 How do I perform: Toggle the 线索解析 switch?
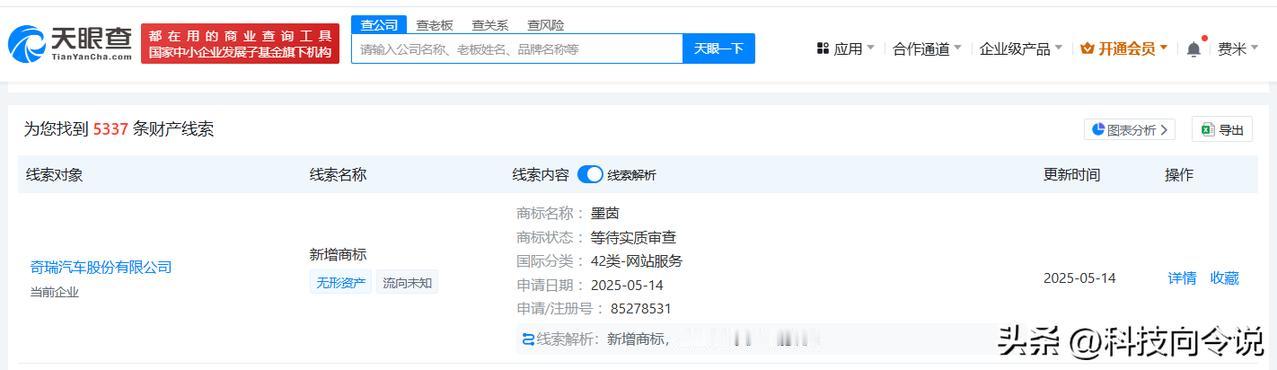pos(590,174)
